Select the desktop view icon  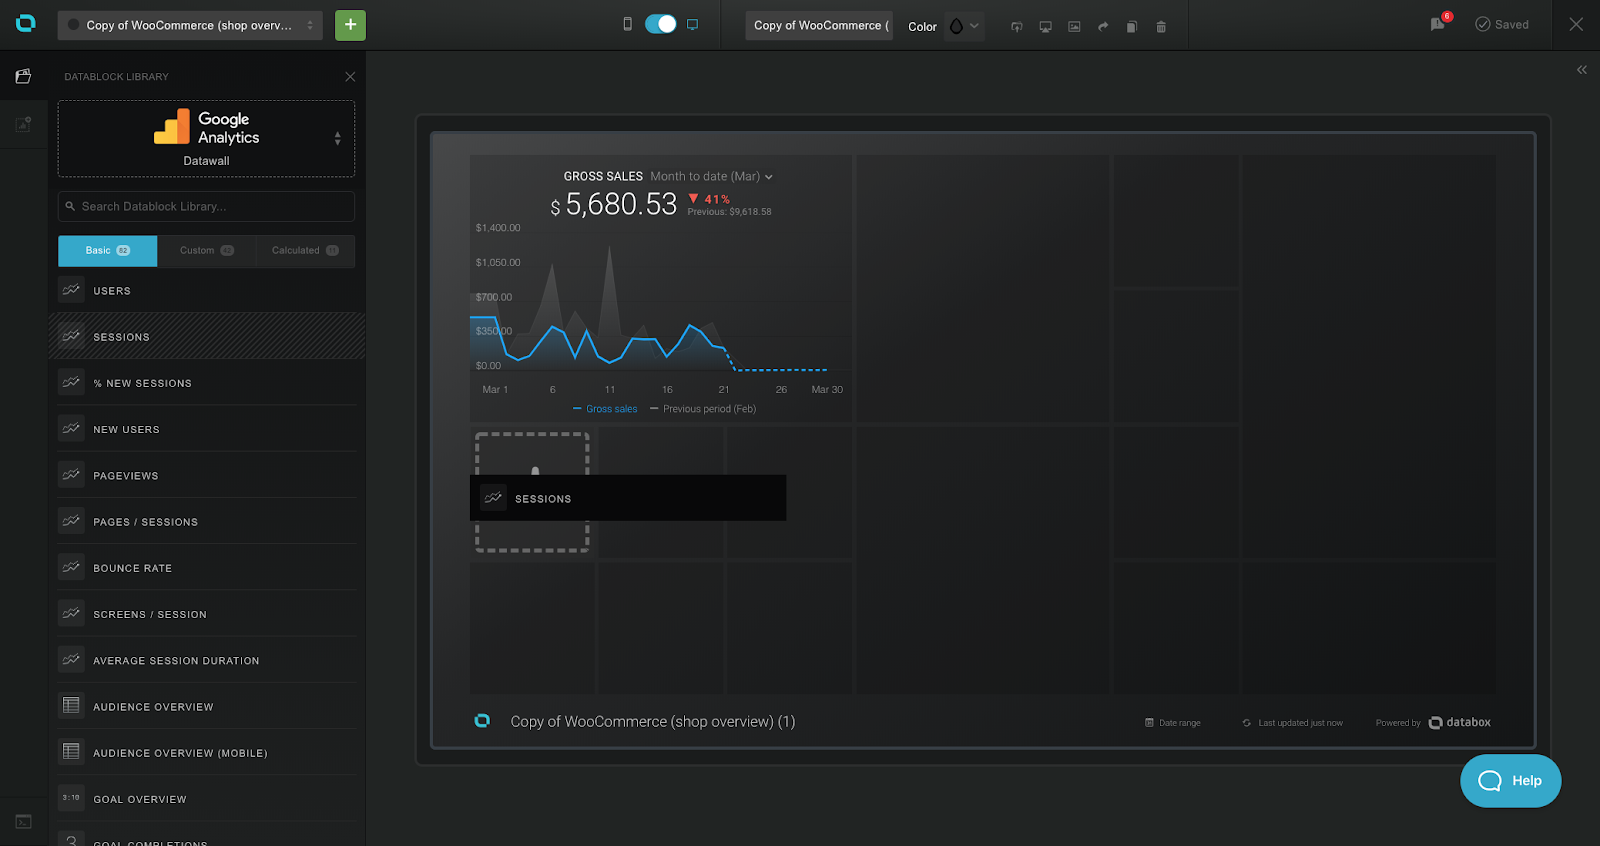pyautogui.click(x=692, y=24)
